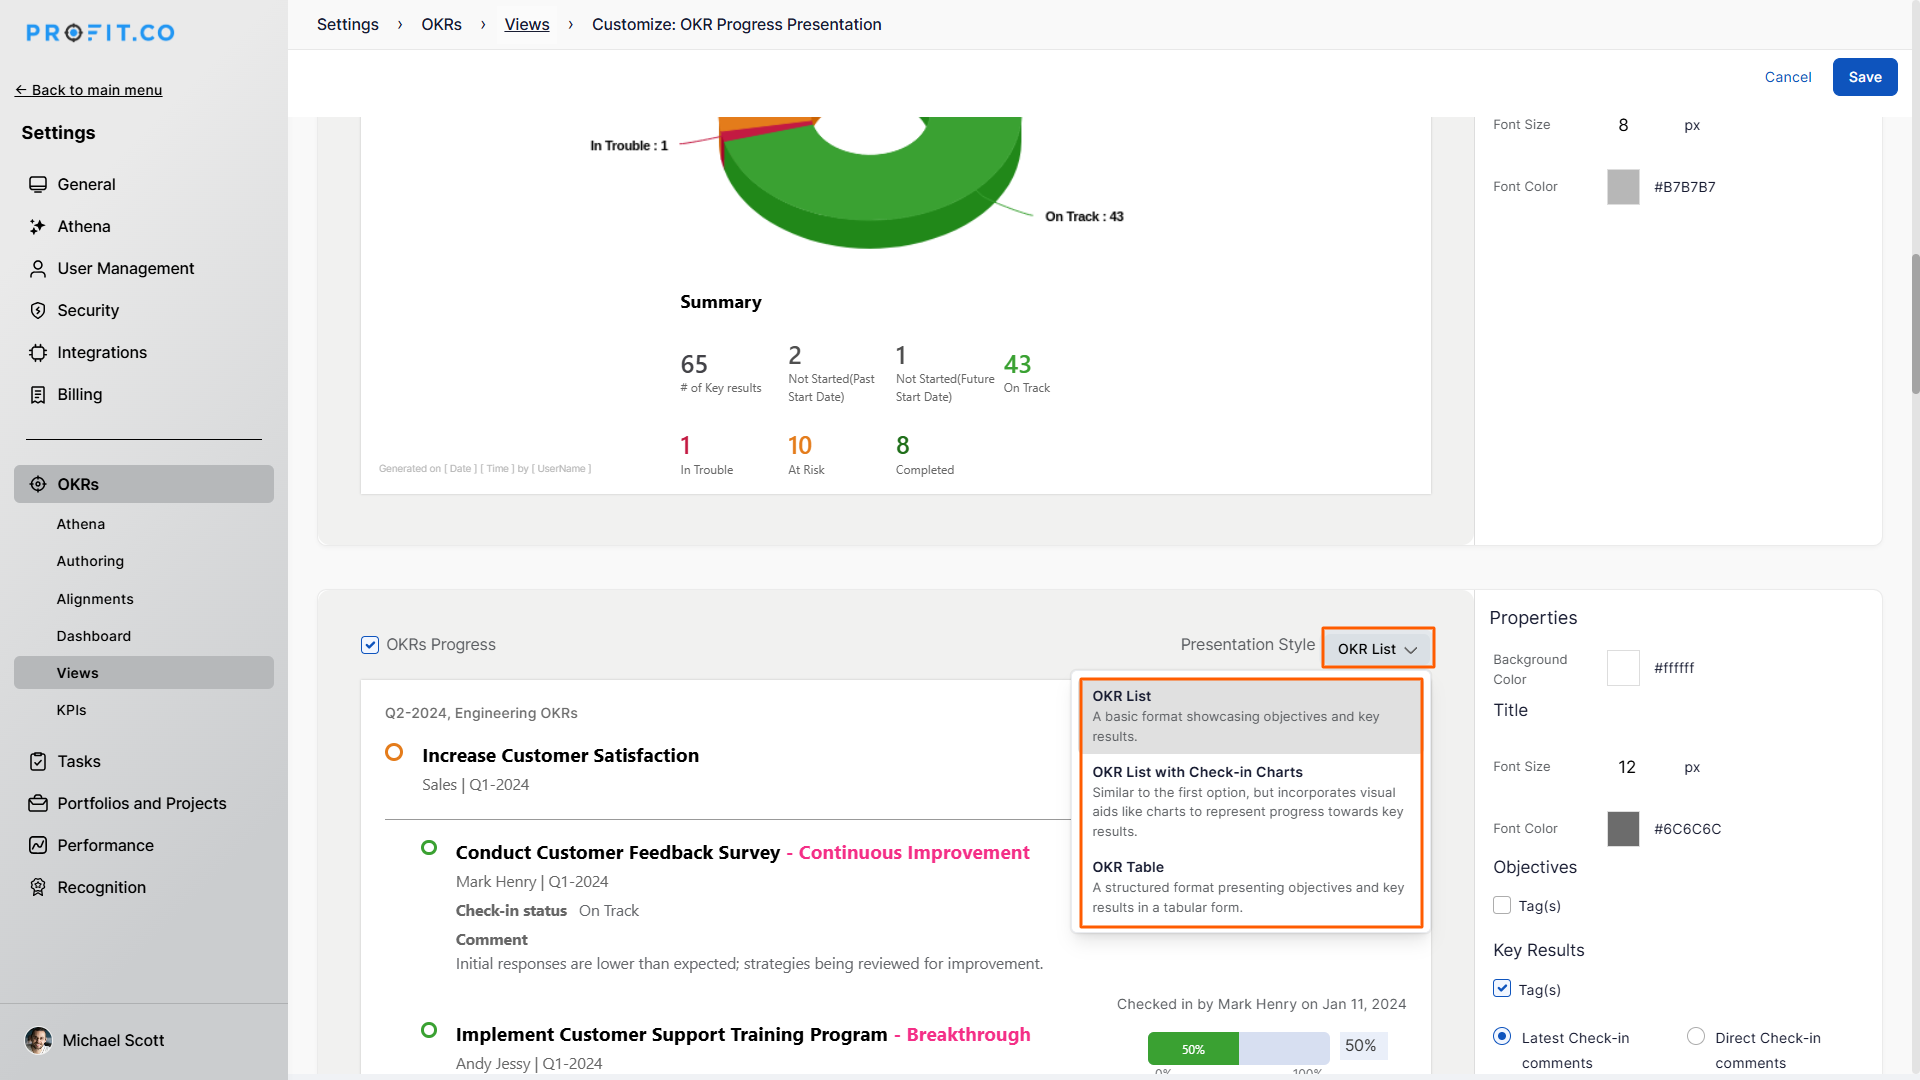1920x1080 pixels.
Task: Click the Cancel link
Action: tap(1788, 77)
